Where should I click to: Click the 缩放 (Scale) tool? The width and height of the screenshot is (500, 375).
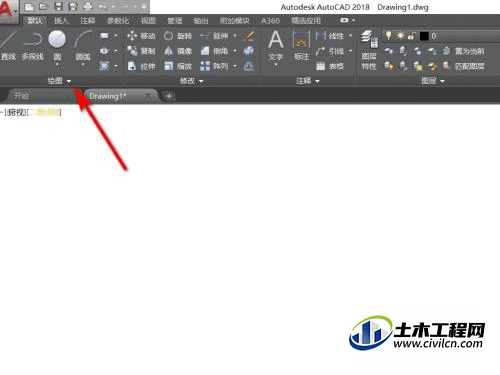pyautogui.click(x=178, y=66)
